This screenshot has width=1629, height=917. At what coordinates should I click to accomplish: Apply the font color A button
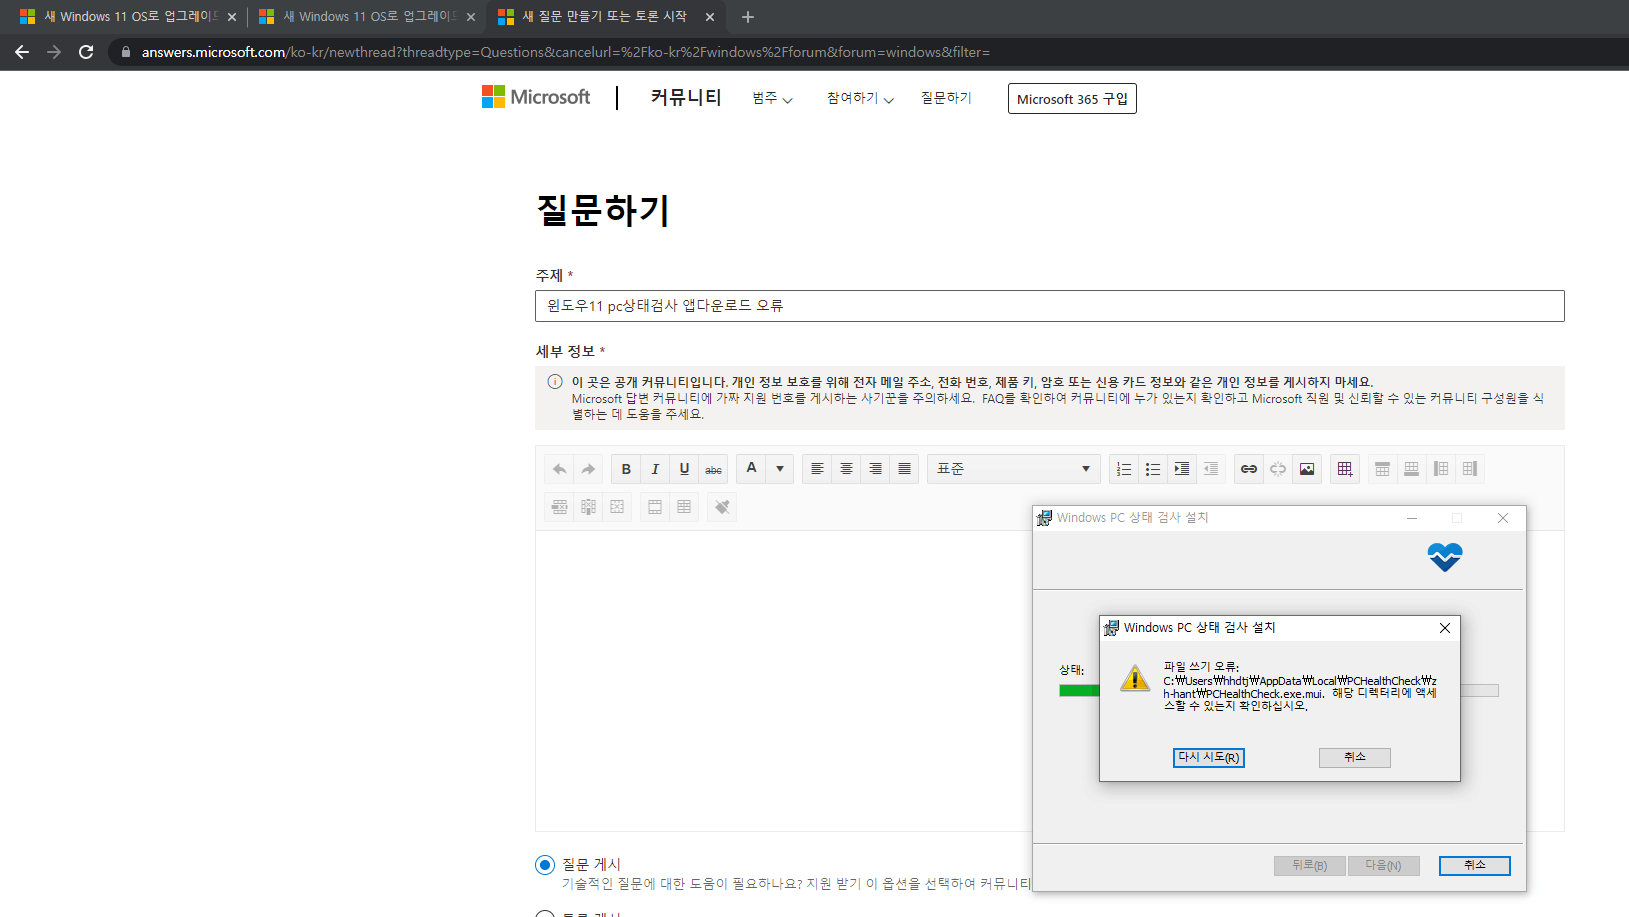pos(751,469)
